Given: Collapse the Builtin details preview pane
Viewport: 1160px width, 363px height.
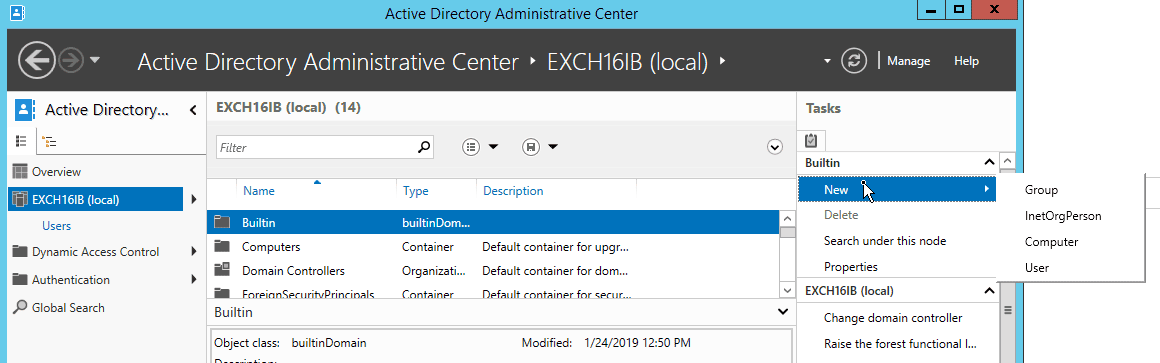Looking at the screenshot, I should 783,312.
